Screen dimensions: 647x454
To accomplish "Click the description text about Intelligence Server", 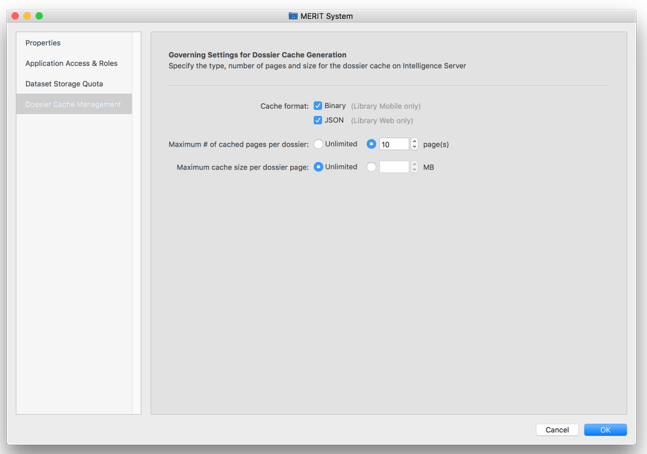I will (x=317, y=66).
